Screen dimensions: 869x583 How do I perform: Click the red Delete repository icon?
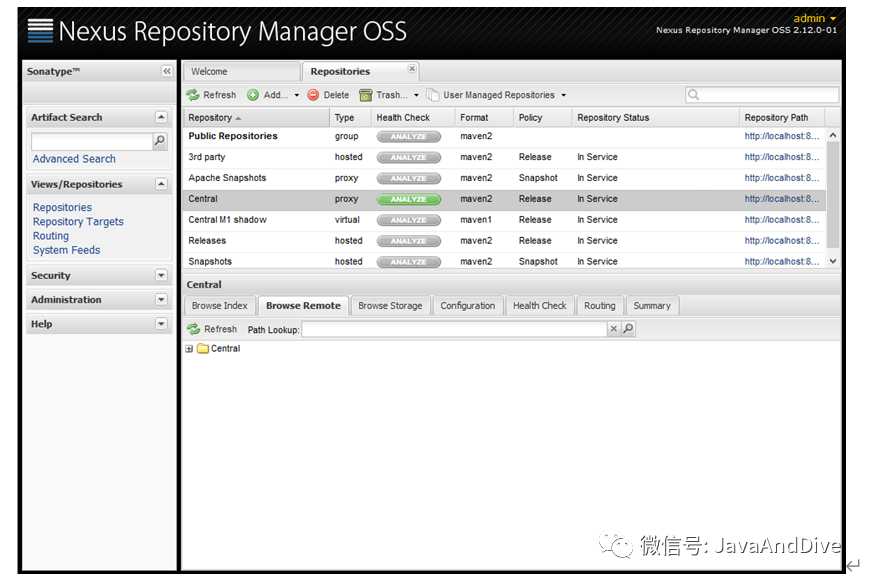pyautogui.click(x=313, y=95)
